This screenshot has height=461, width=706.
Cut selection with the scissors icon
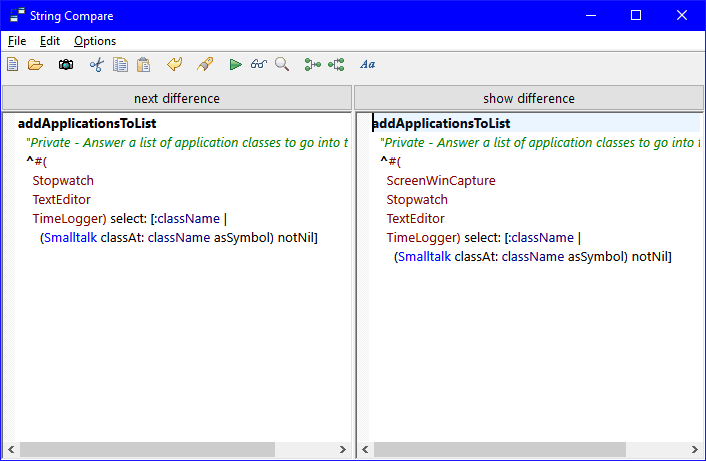point(97,65)
